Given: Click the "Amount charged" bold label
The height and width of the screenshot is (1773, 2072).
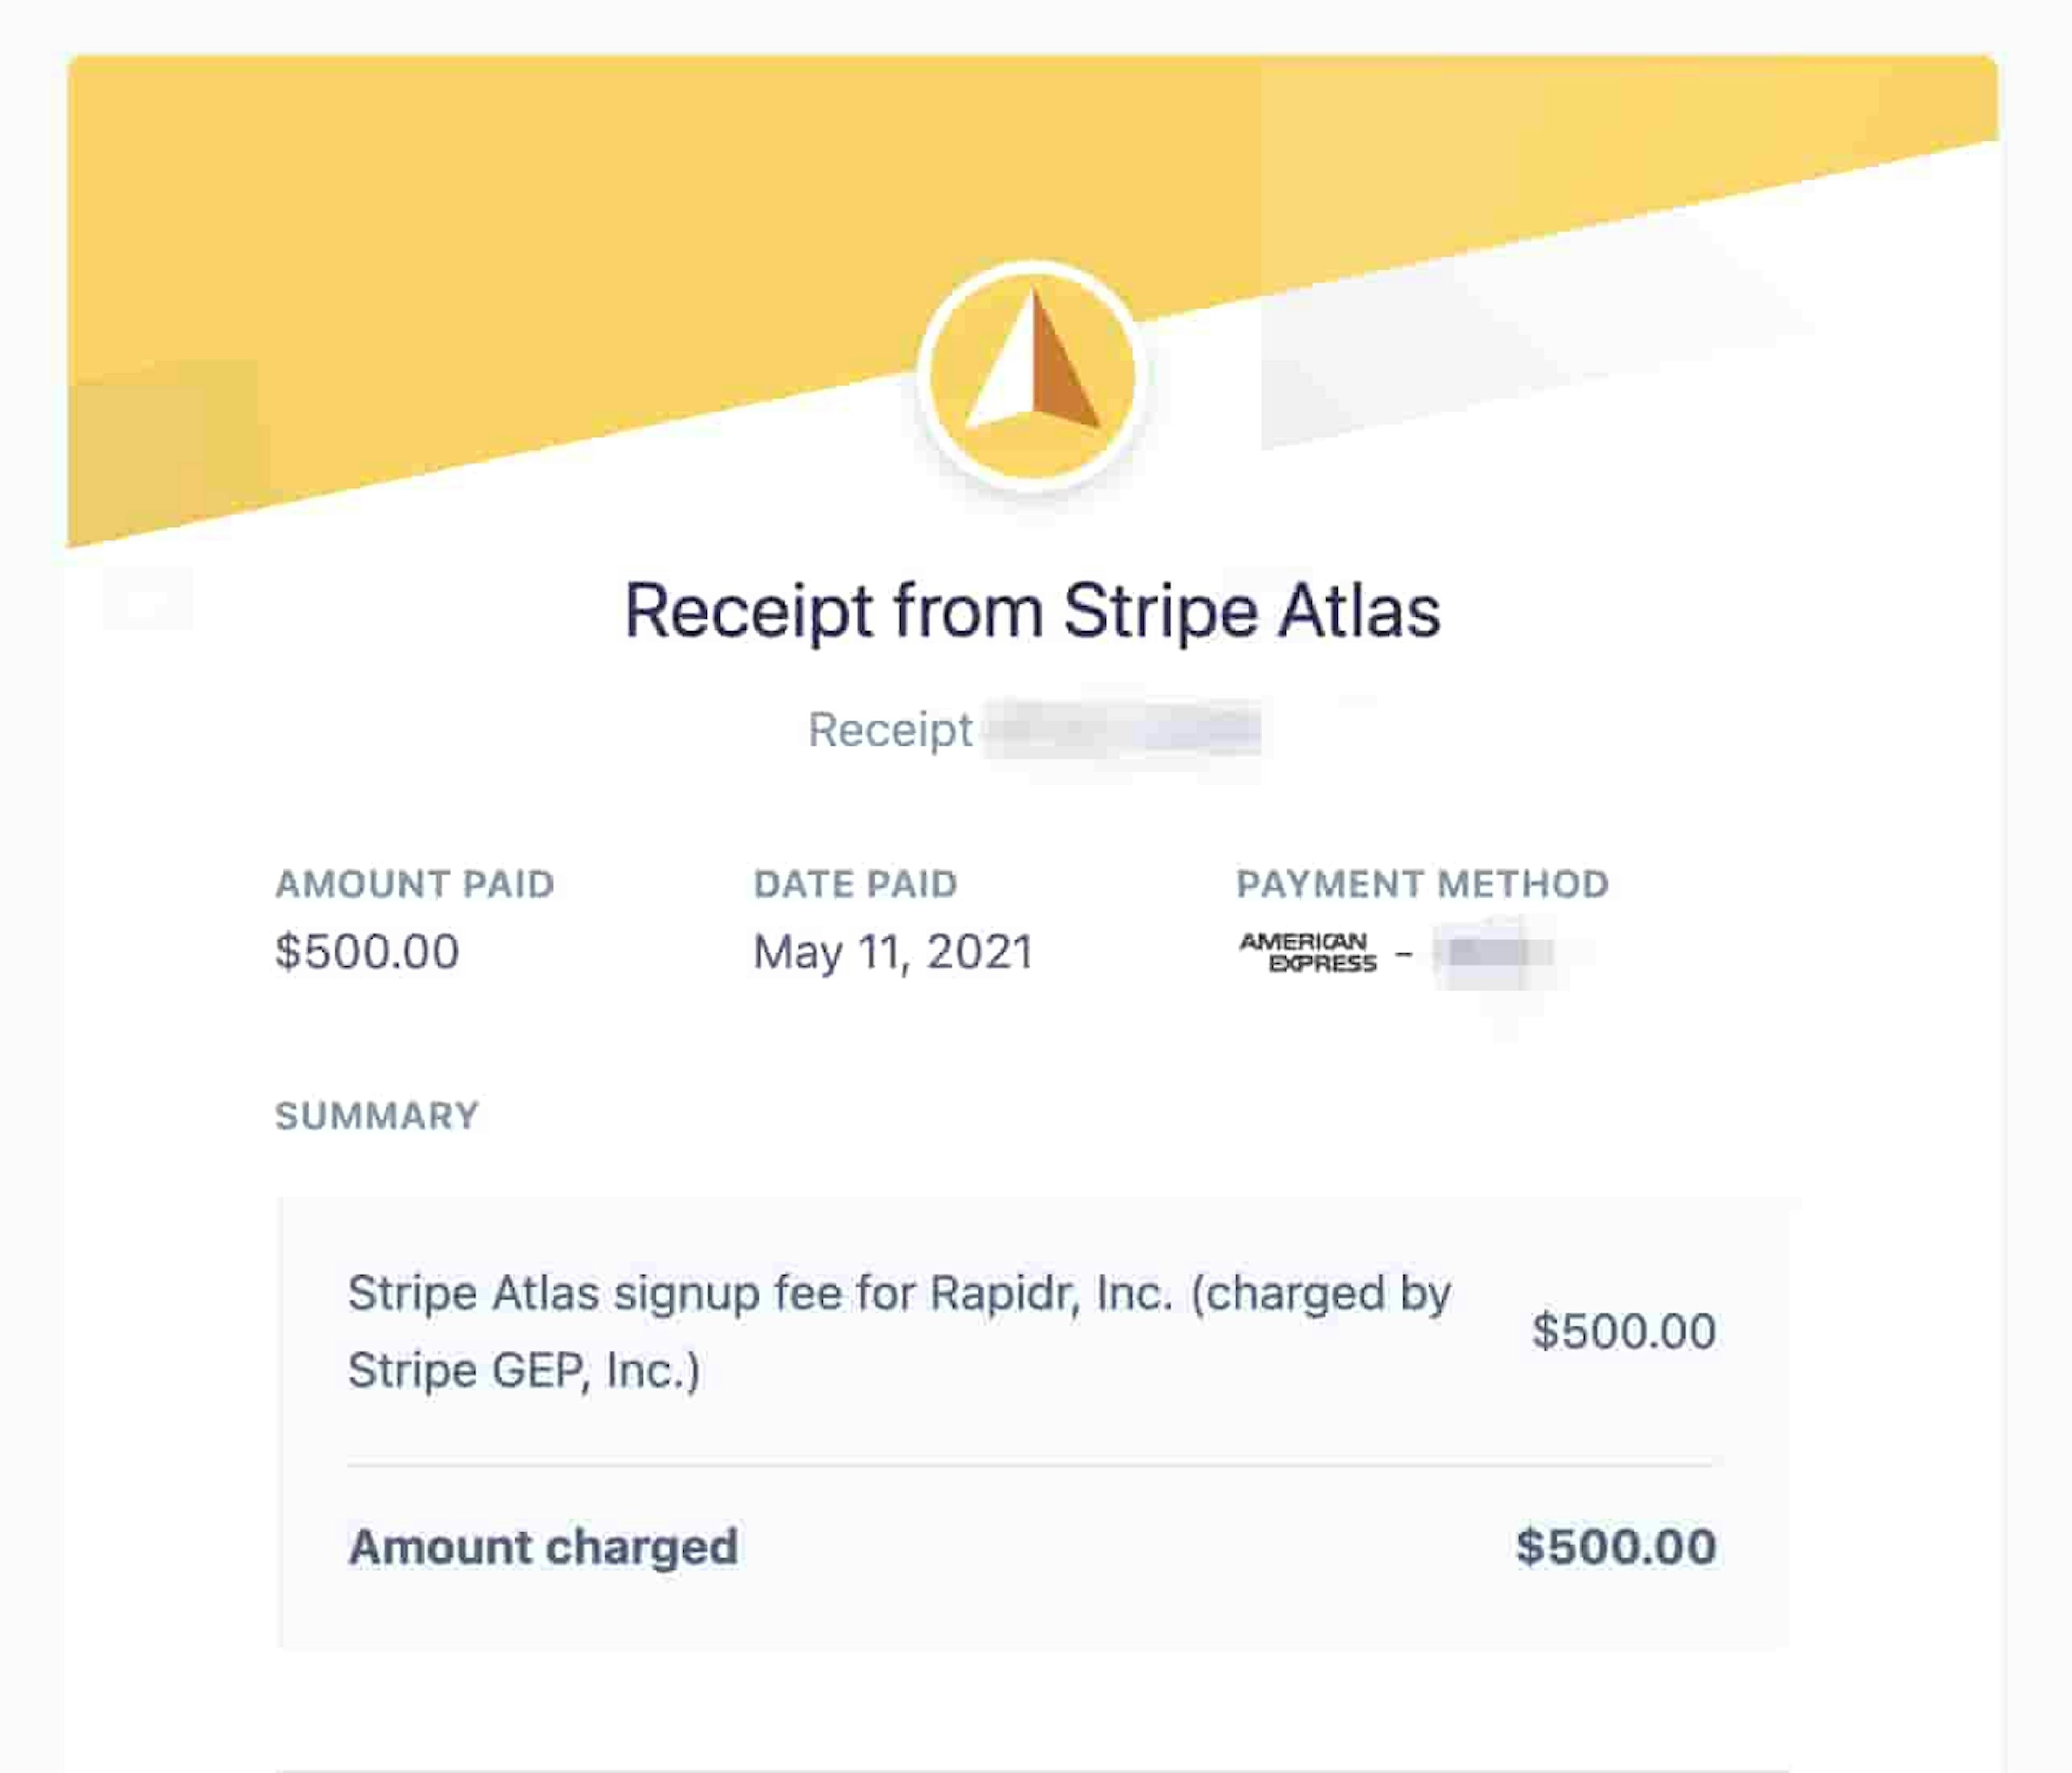Looking at the screenshot, I should pyautogui.click(x=543, y=1547).
